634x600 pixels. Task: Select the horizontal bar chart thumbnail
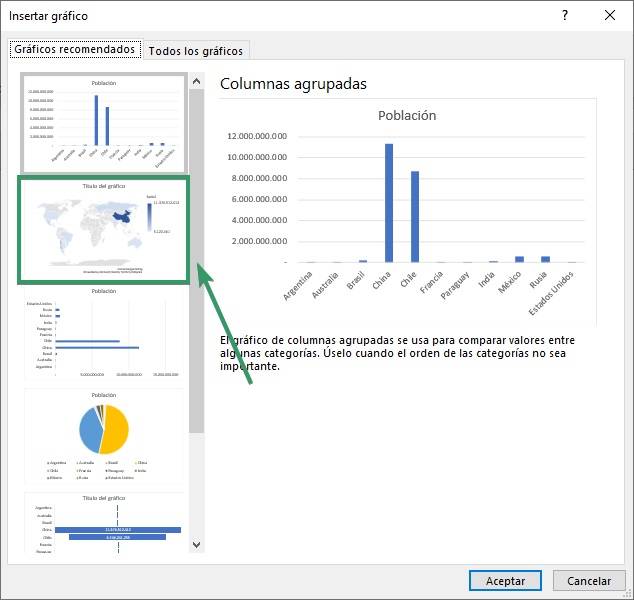pos(104,332)
